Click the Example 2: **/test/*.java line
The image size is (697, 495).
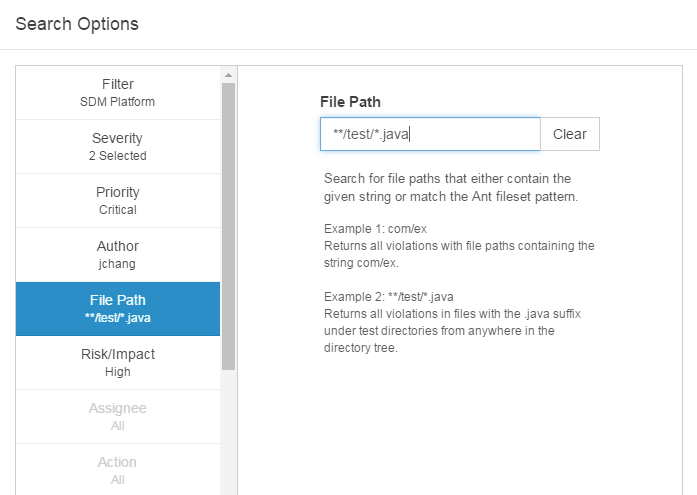click(x=389, y=297)
